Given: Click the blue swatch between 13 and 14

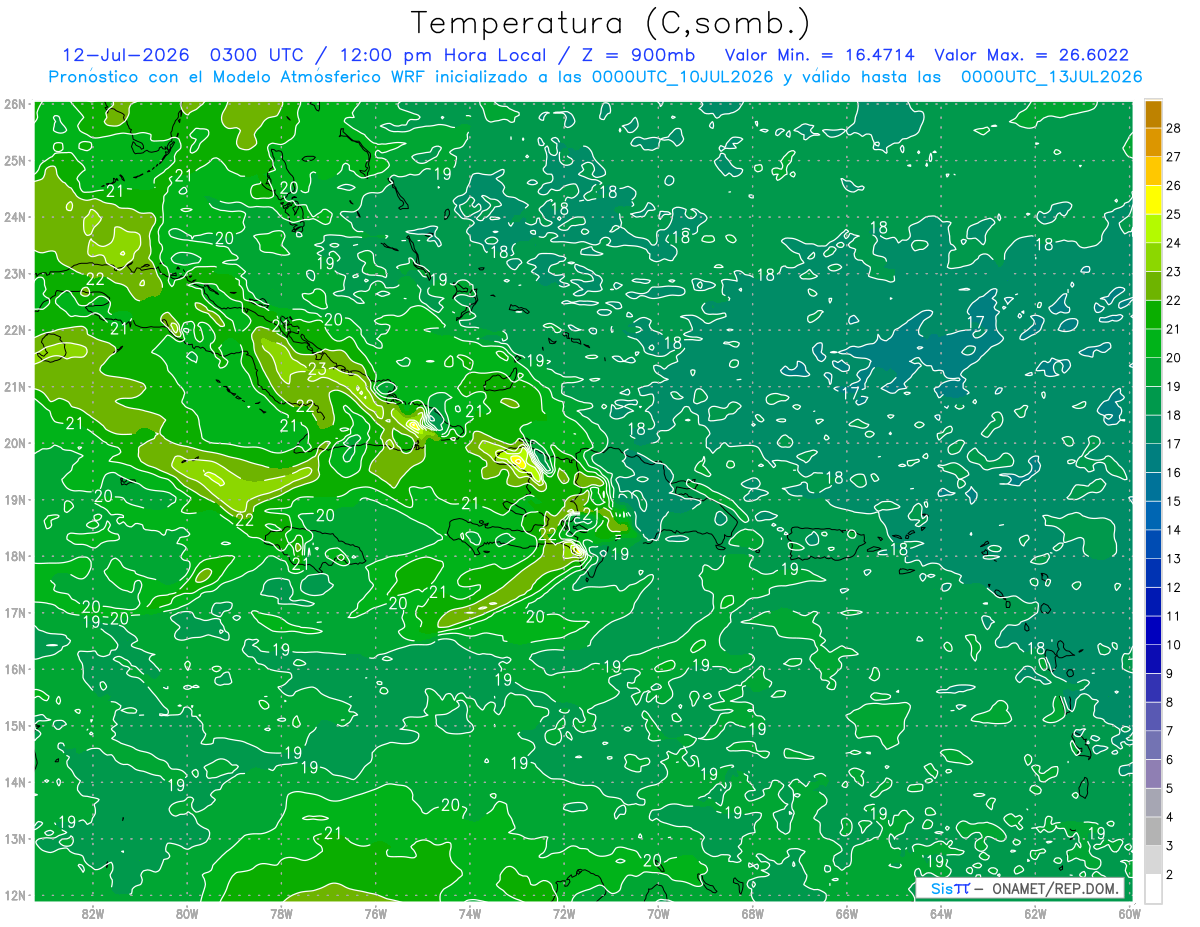Looking at the screenshot, I should tap(1153, 544).
